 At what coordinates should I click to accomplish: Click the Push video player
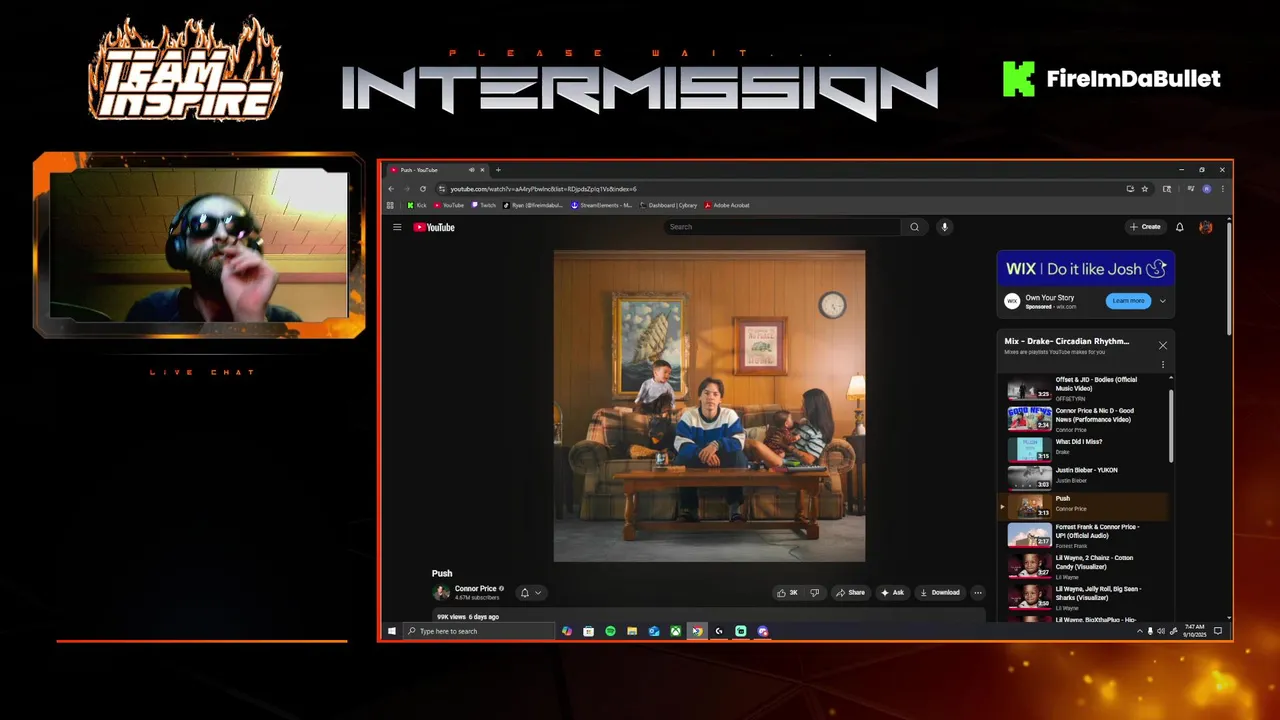[x=709, y=406]
